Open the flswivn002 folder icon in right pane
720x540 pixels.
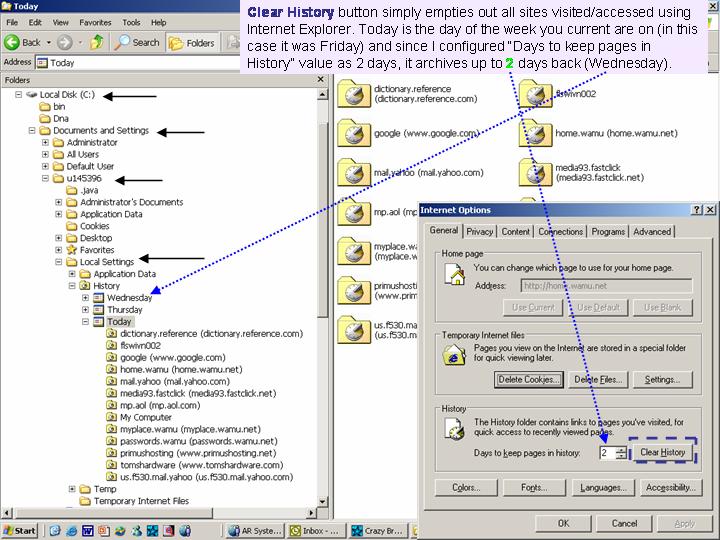[535, 93]
